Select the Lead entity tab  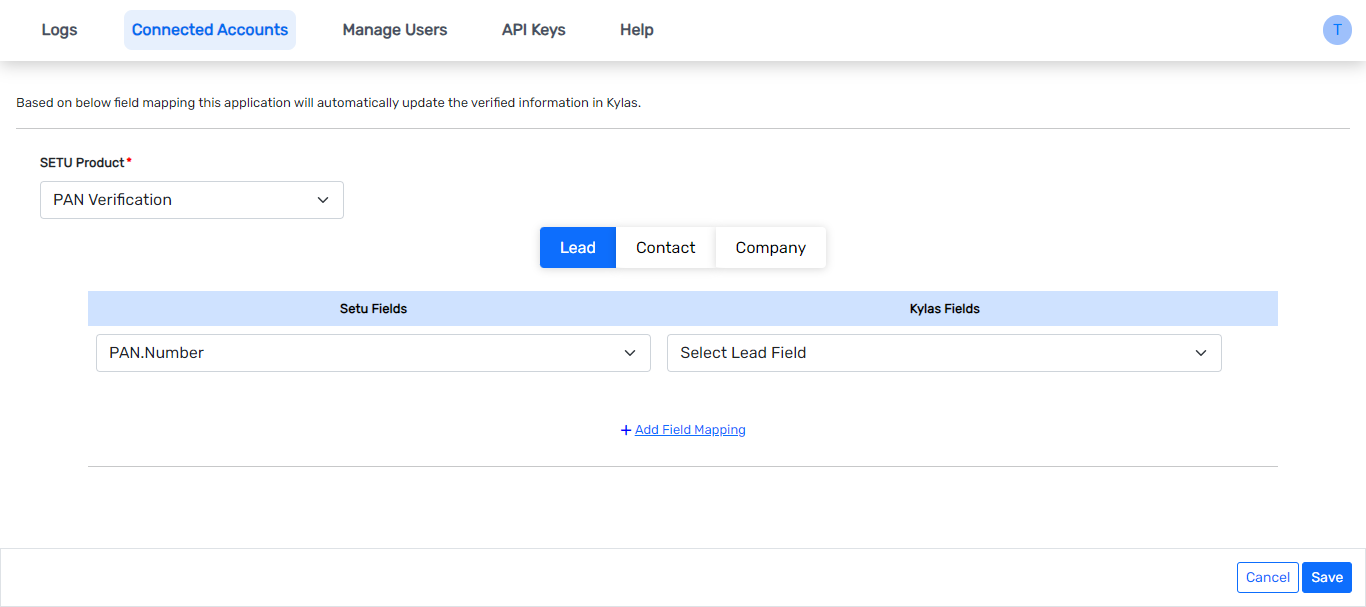pos(578,248)
